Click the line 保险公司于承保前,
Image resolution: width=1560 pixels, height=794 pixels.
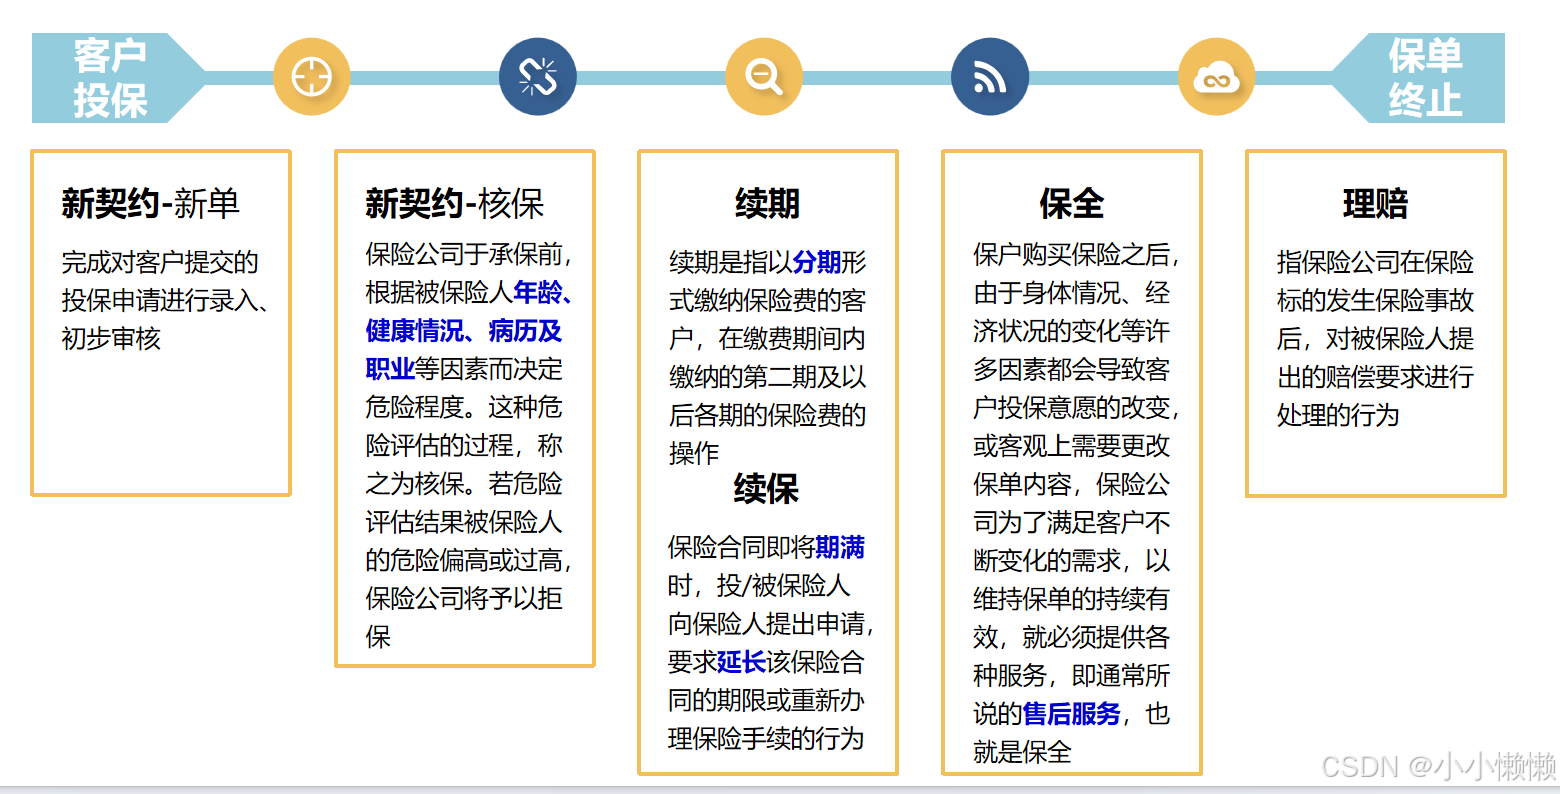469,254
